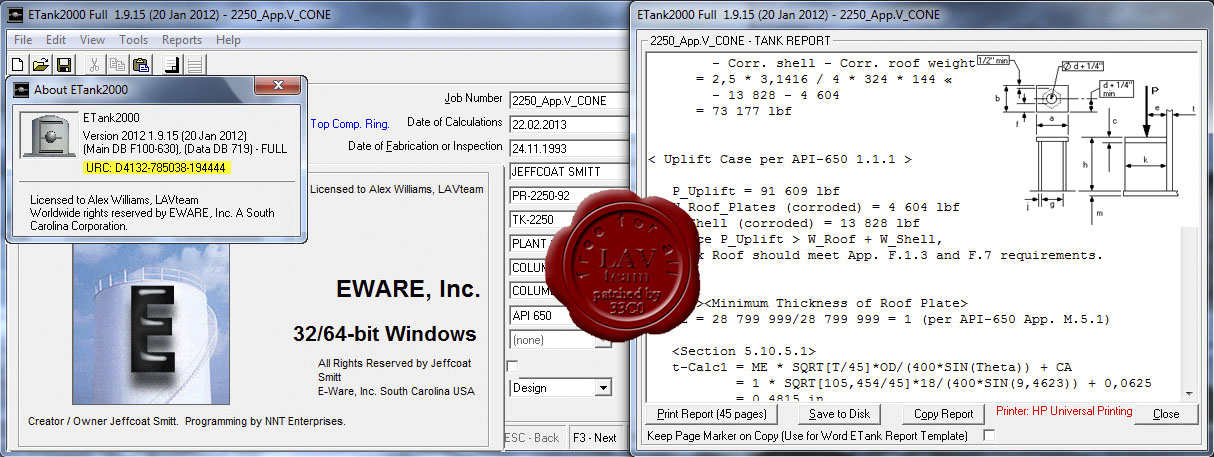Click '32/64-bit Windows' splash text
The image size is (1214, 457).
pyautogui.click(x=385, y=333)
